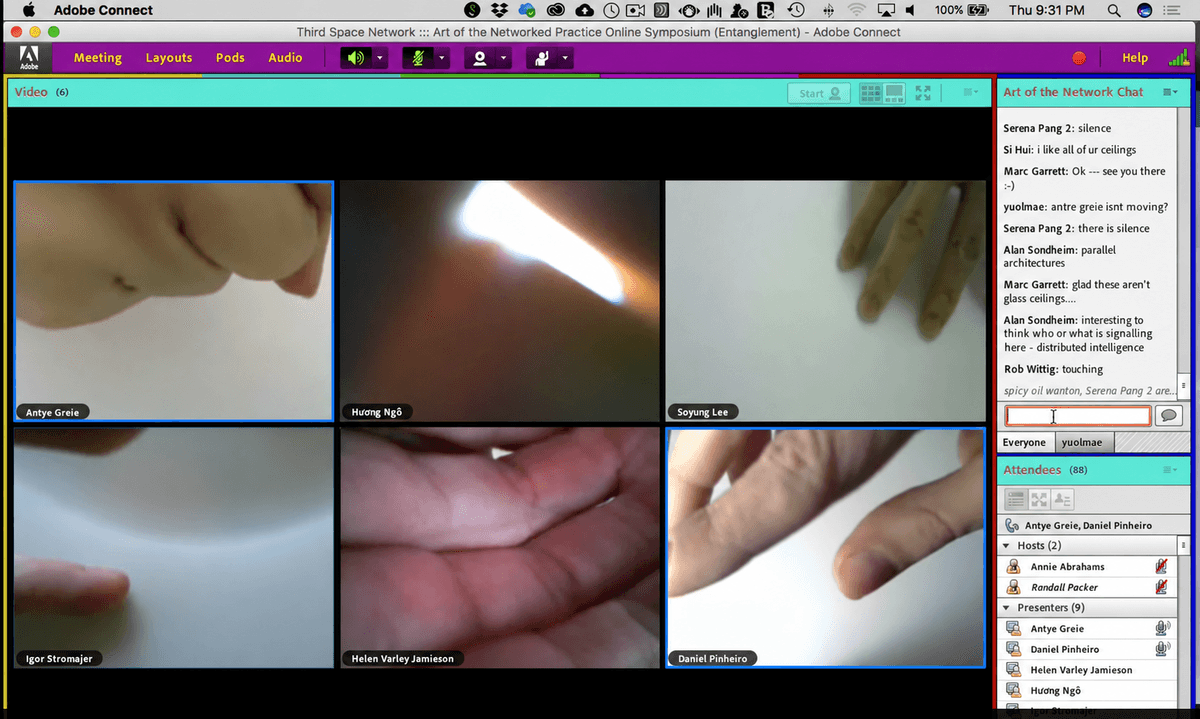Screen dimensions: 1200x719
Task: Click the chat message input field
Action: [1078, 416]
